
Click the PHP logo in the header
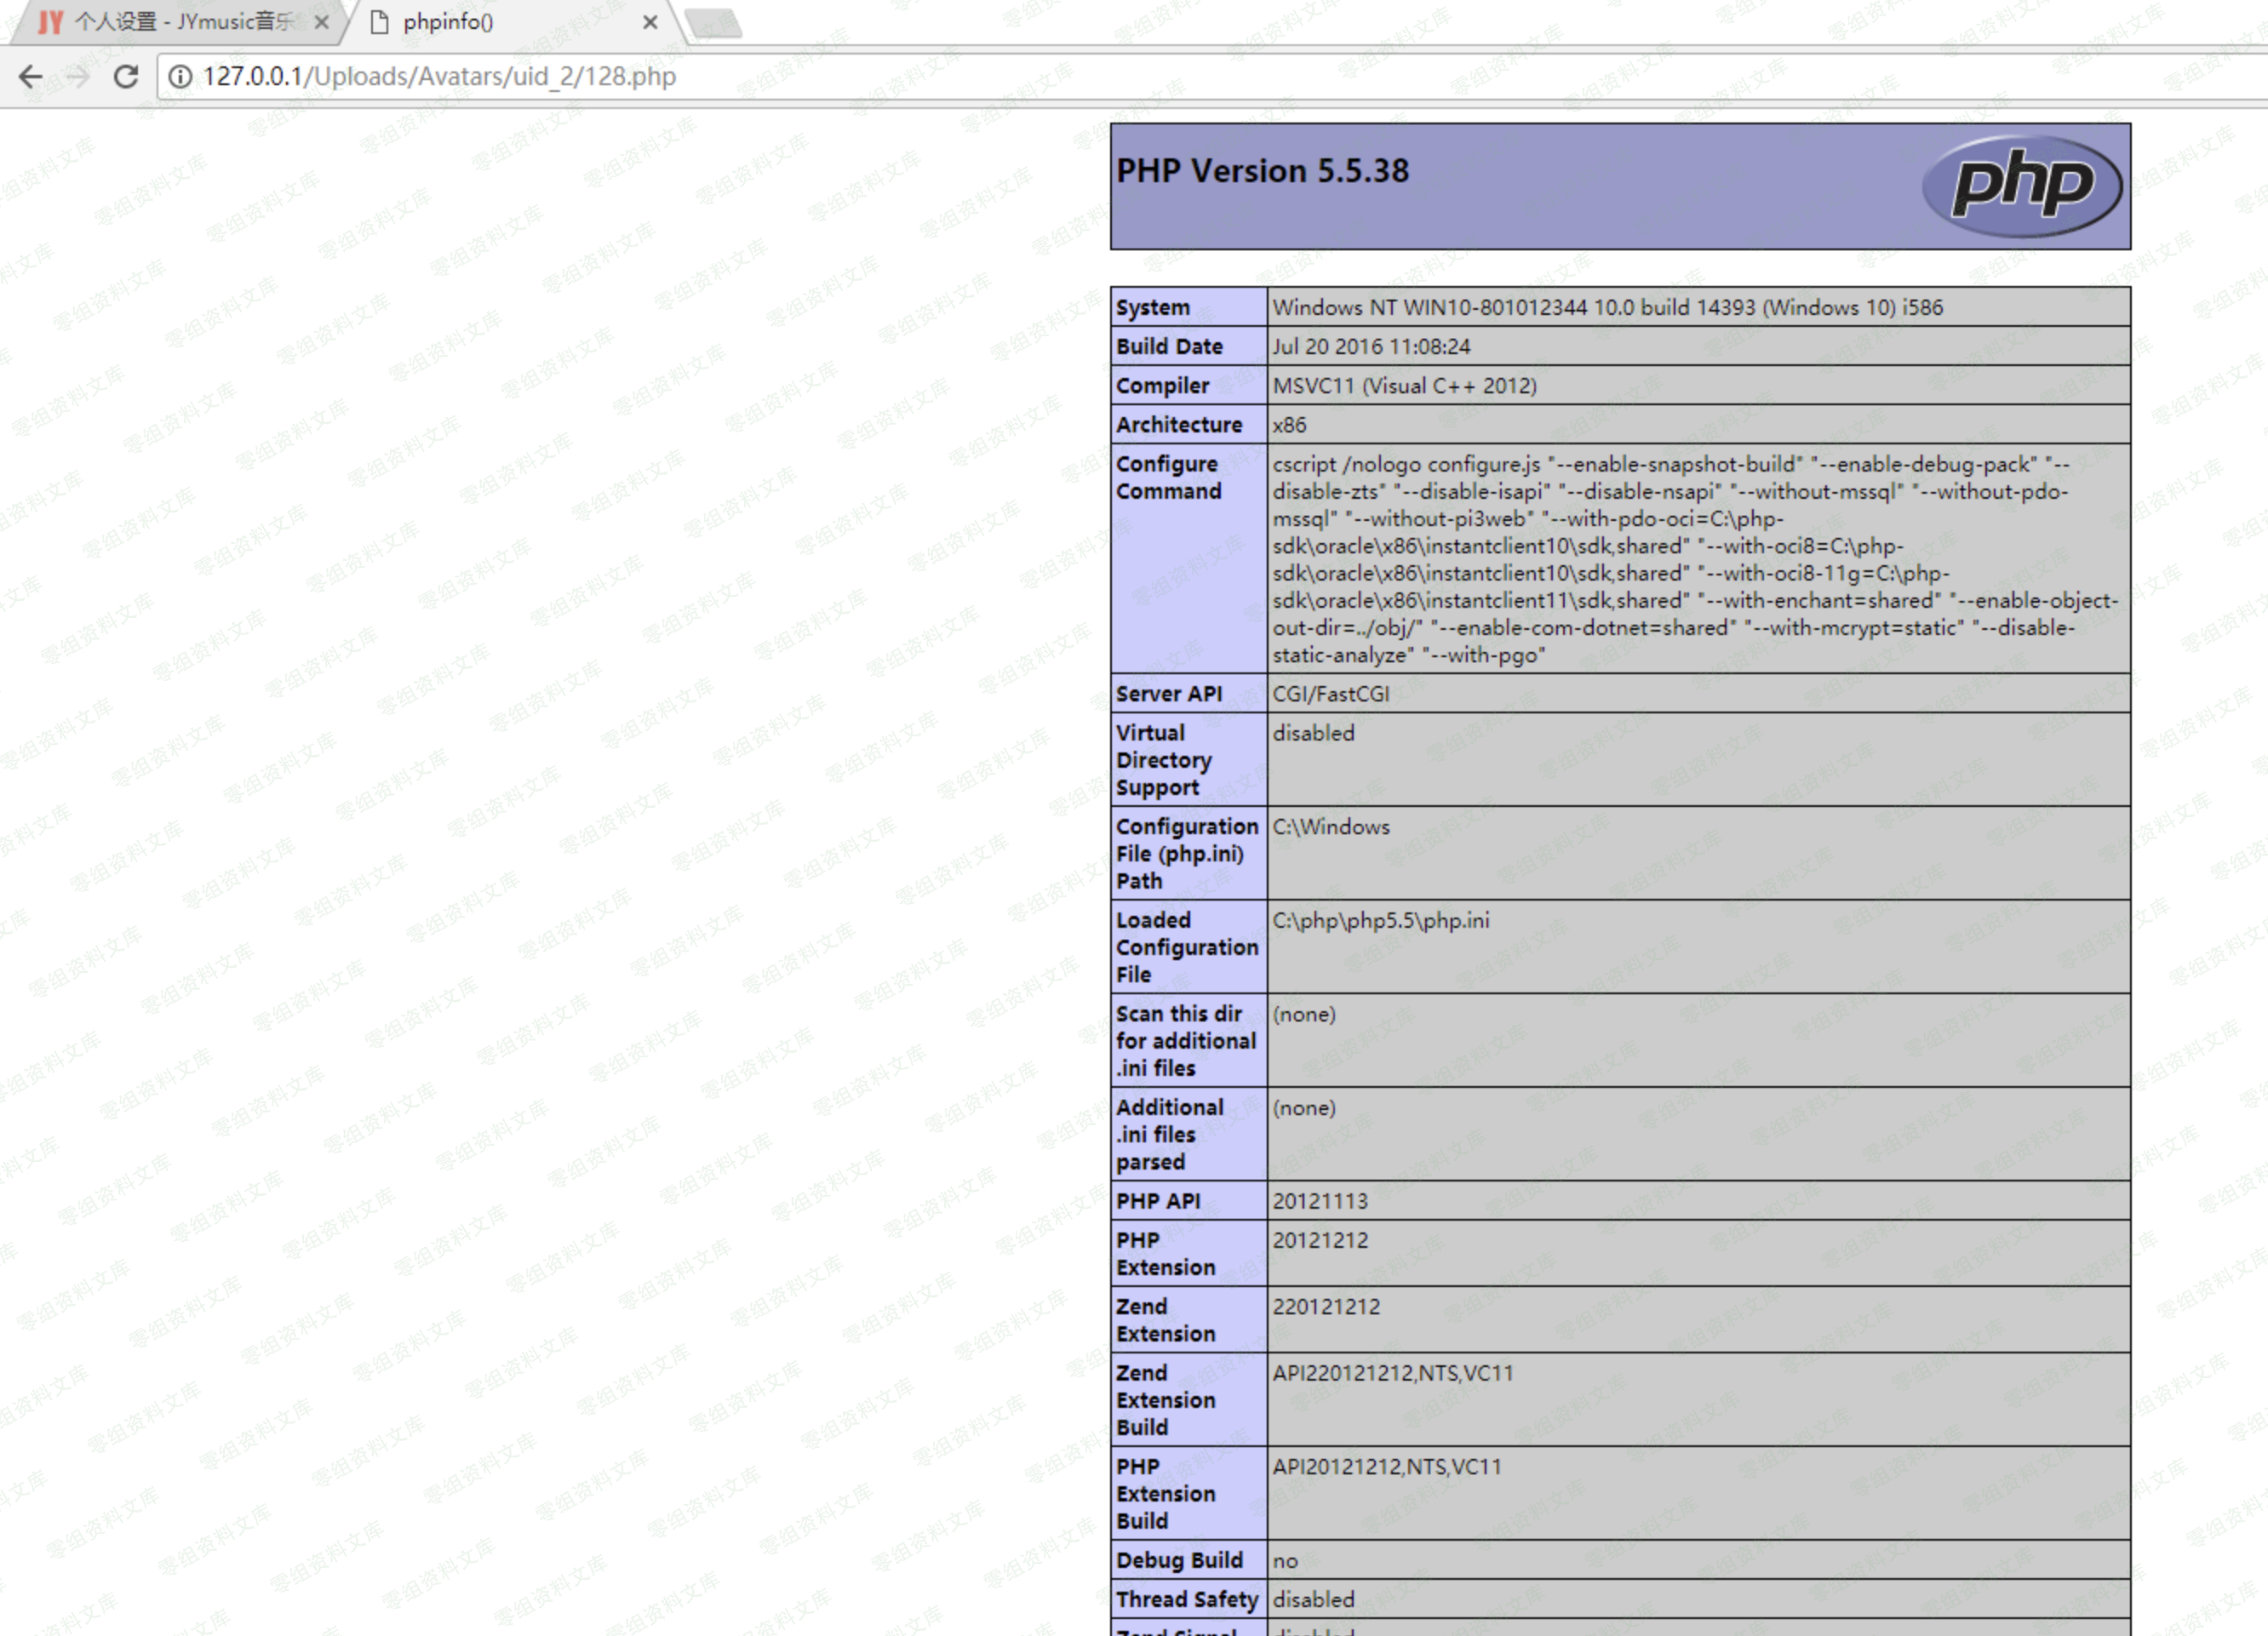point(2021,185)
